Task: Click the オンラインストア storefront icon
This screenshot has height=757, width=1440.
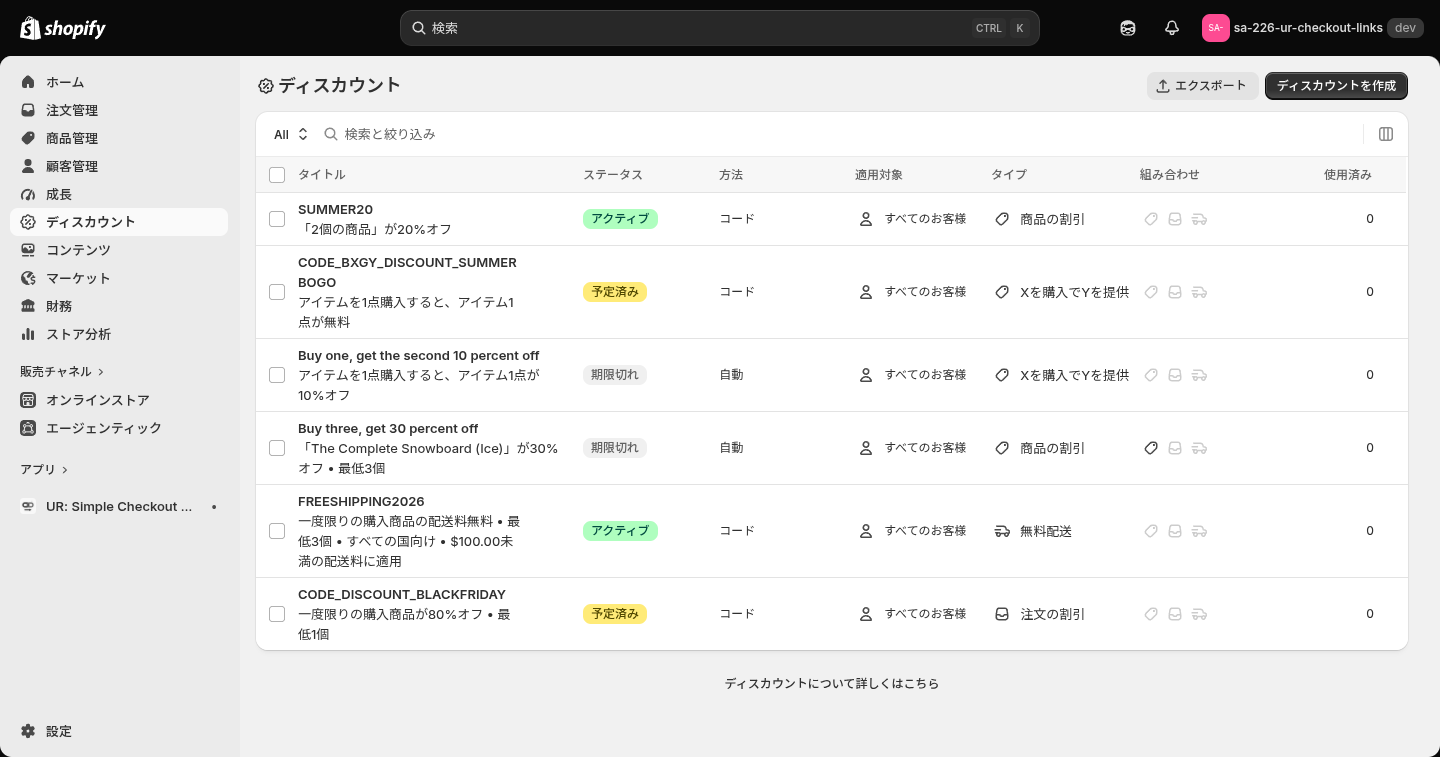Action: [x=28, y=400]
